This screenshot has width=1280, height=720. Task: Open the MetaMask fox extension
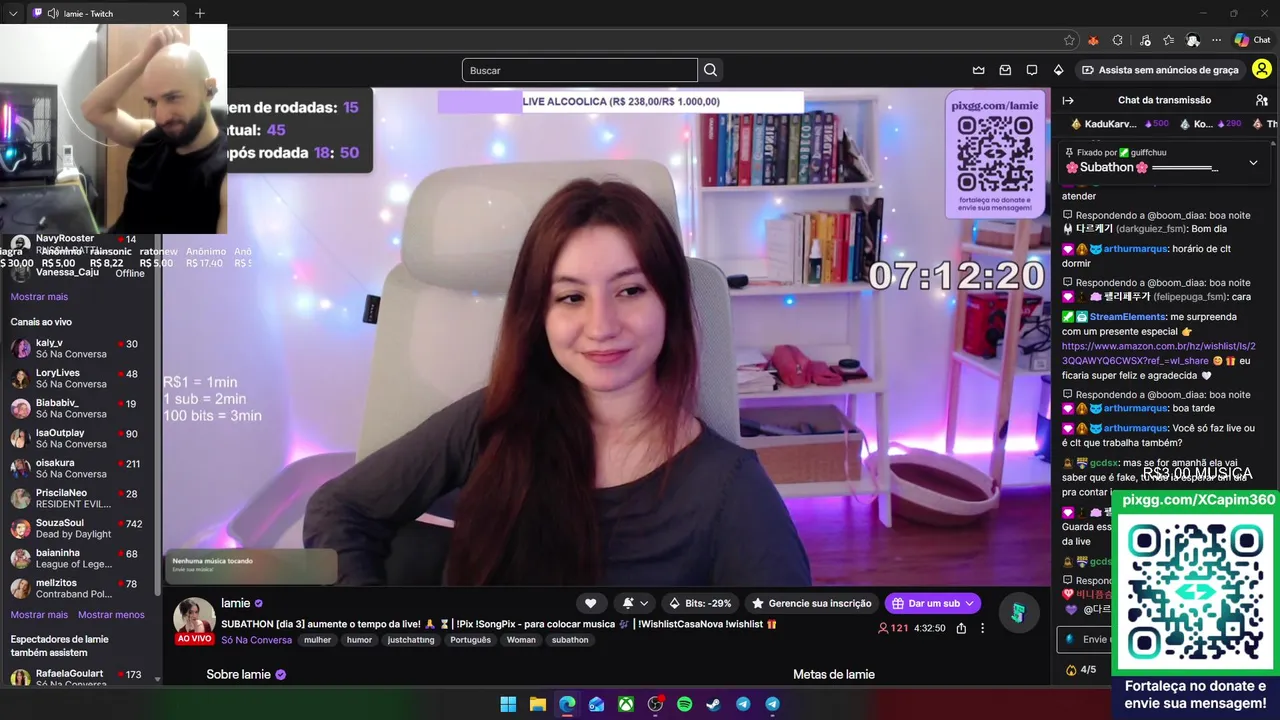click(x=1093, y=40)
